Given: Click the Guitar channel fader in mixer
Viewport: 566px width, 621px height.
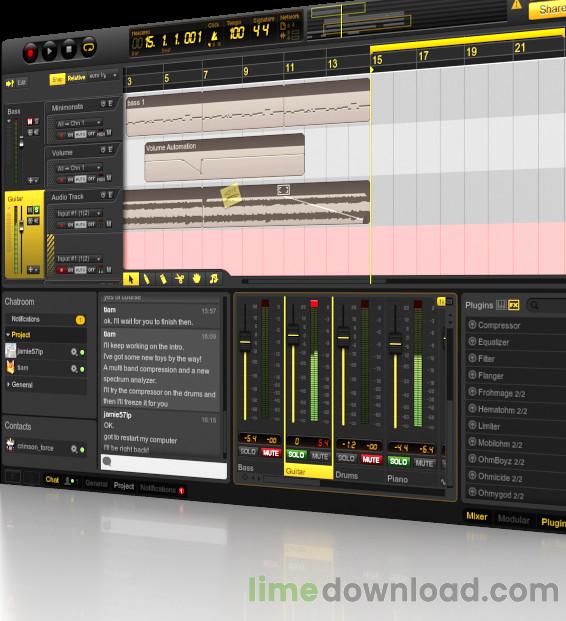Looking at the screenshot, I should pos(293,334).
